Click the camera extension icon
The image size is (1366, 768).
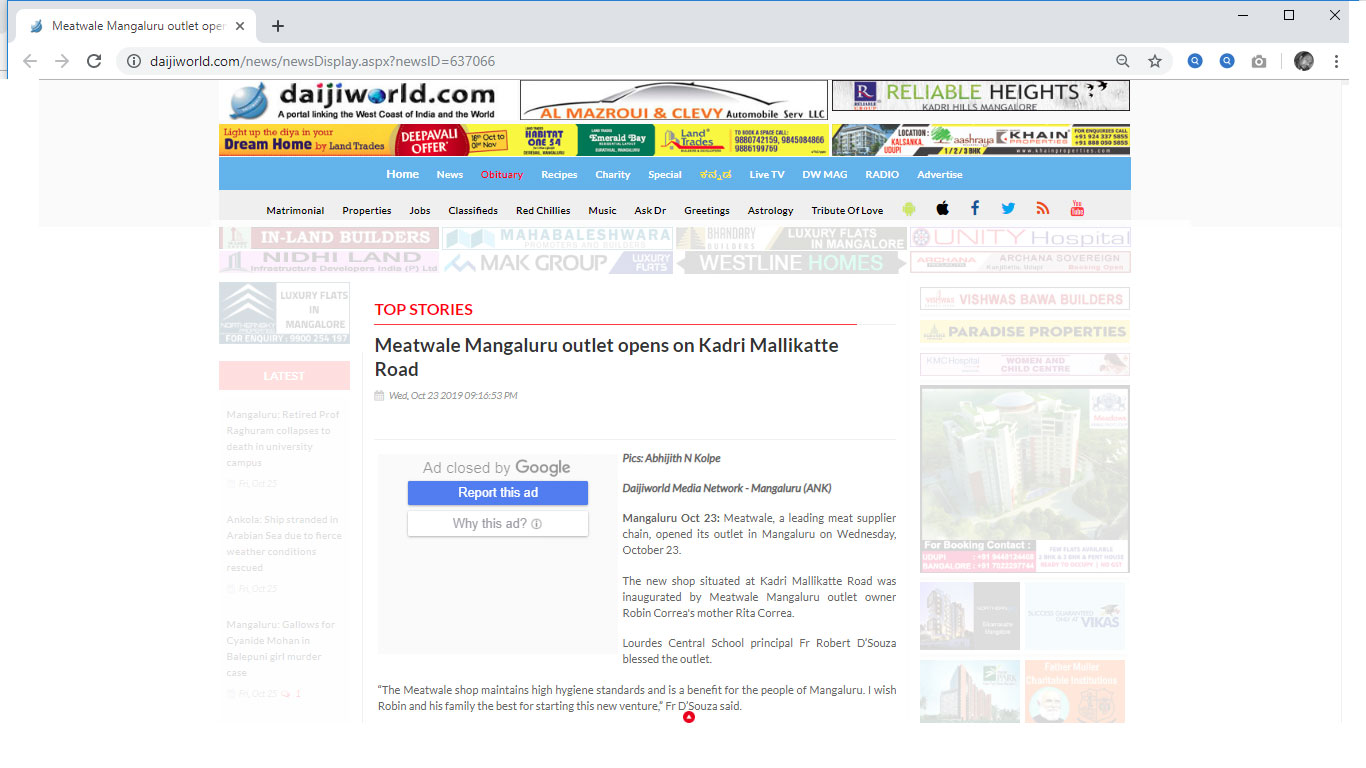click(1259, 61)
